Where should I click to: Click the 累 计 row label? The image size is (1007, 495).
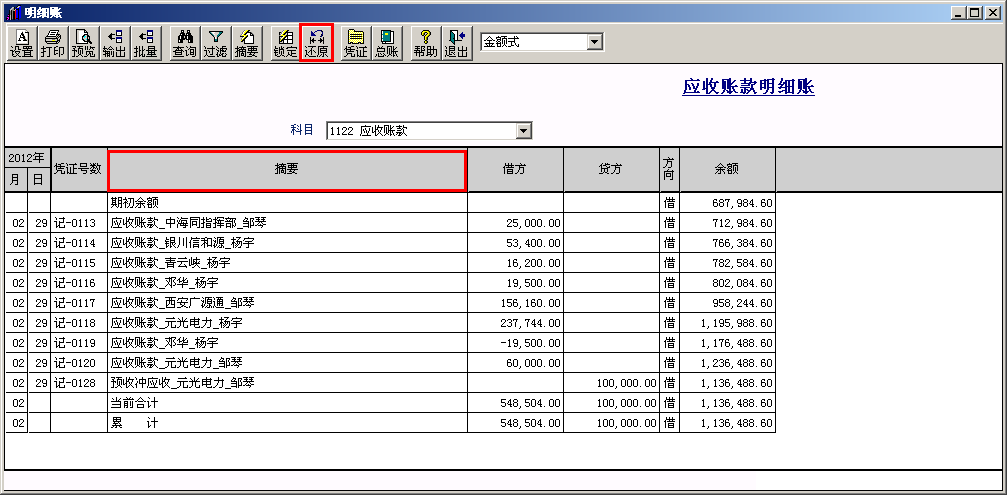(x=134, y=422)
